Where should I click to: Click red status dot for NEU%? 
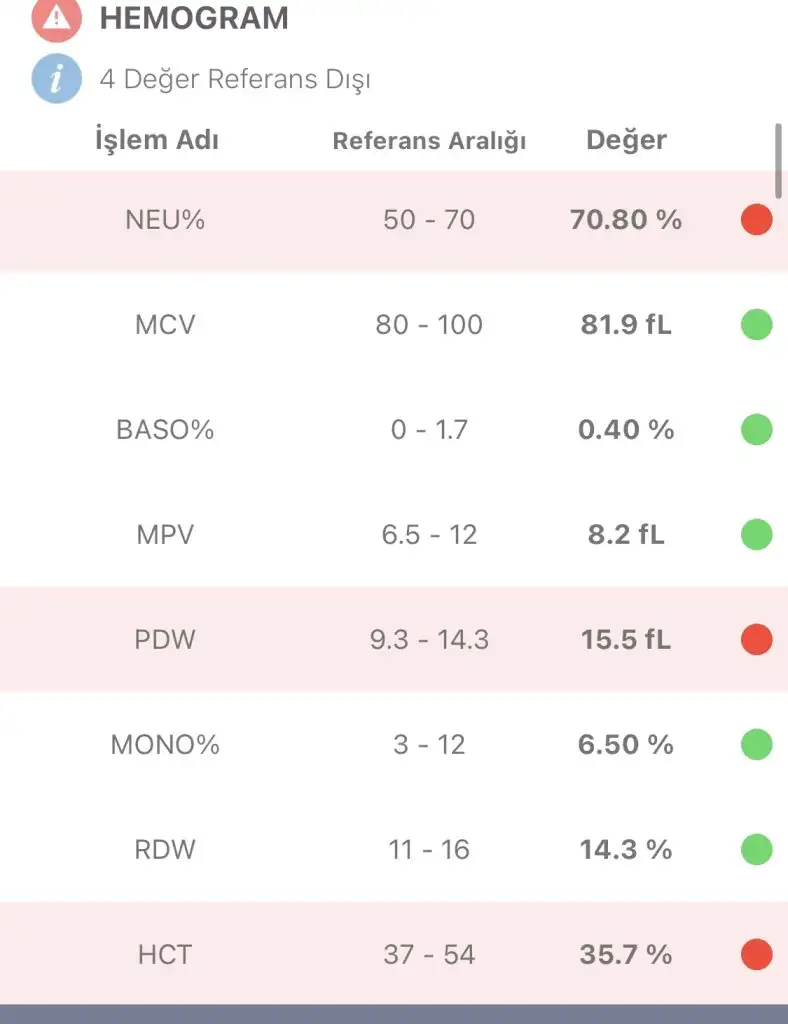[x=756, y=220]
